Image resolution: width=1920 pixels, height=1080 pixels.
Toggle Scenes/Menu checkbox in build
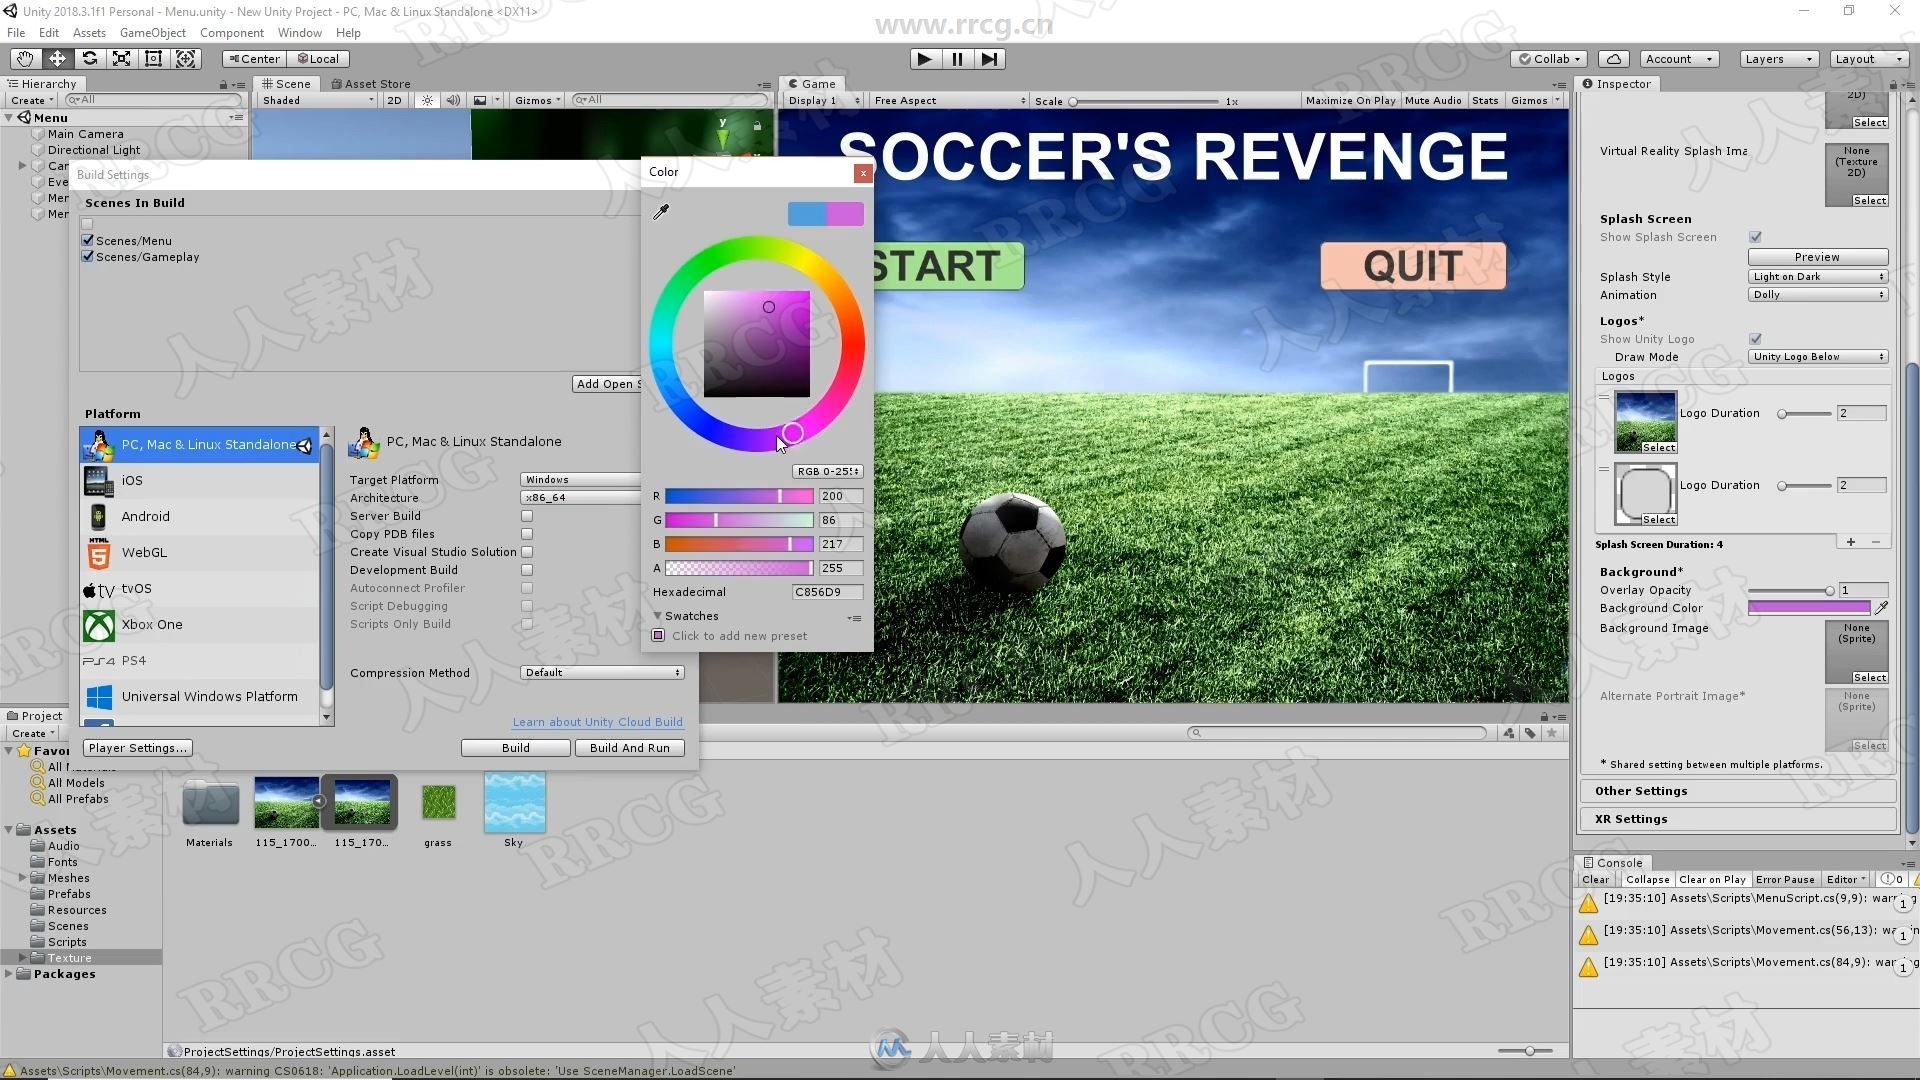tap(88, 241)
